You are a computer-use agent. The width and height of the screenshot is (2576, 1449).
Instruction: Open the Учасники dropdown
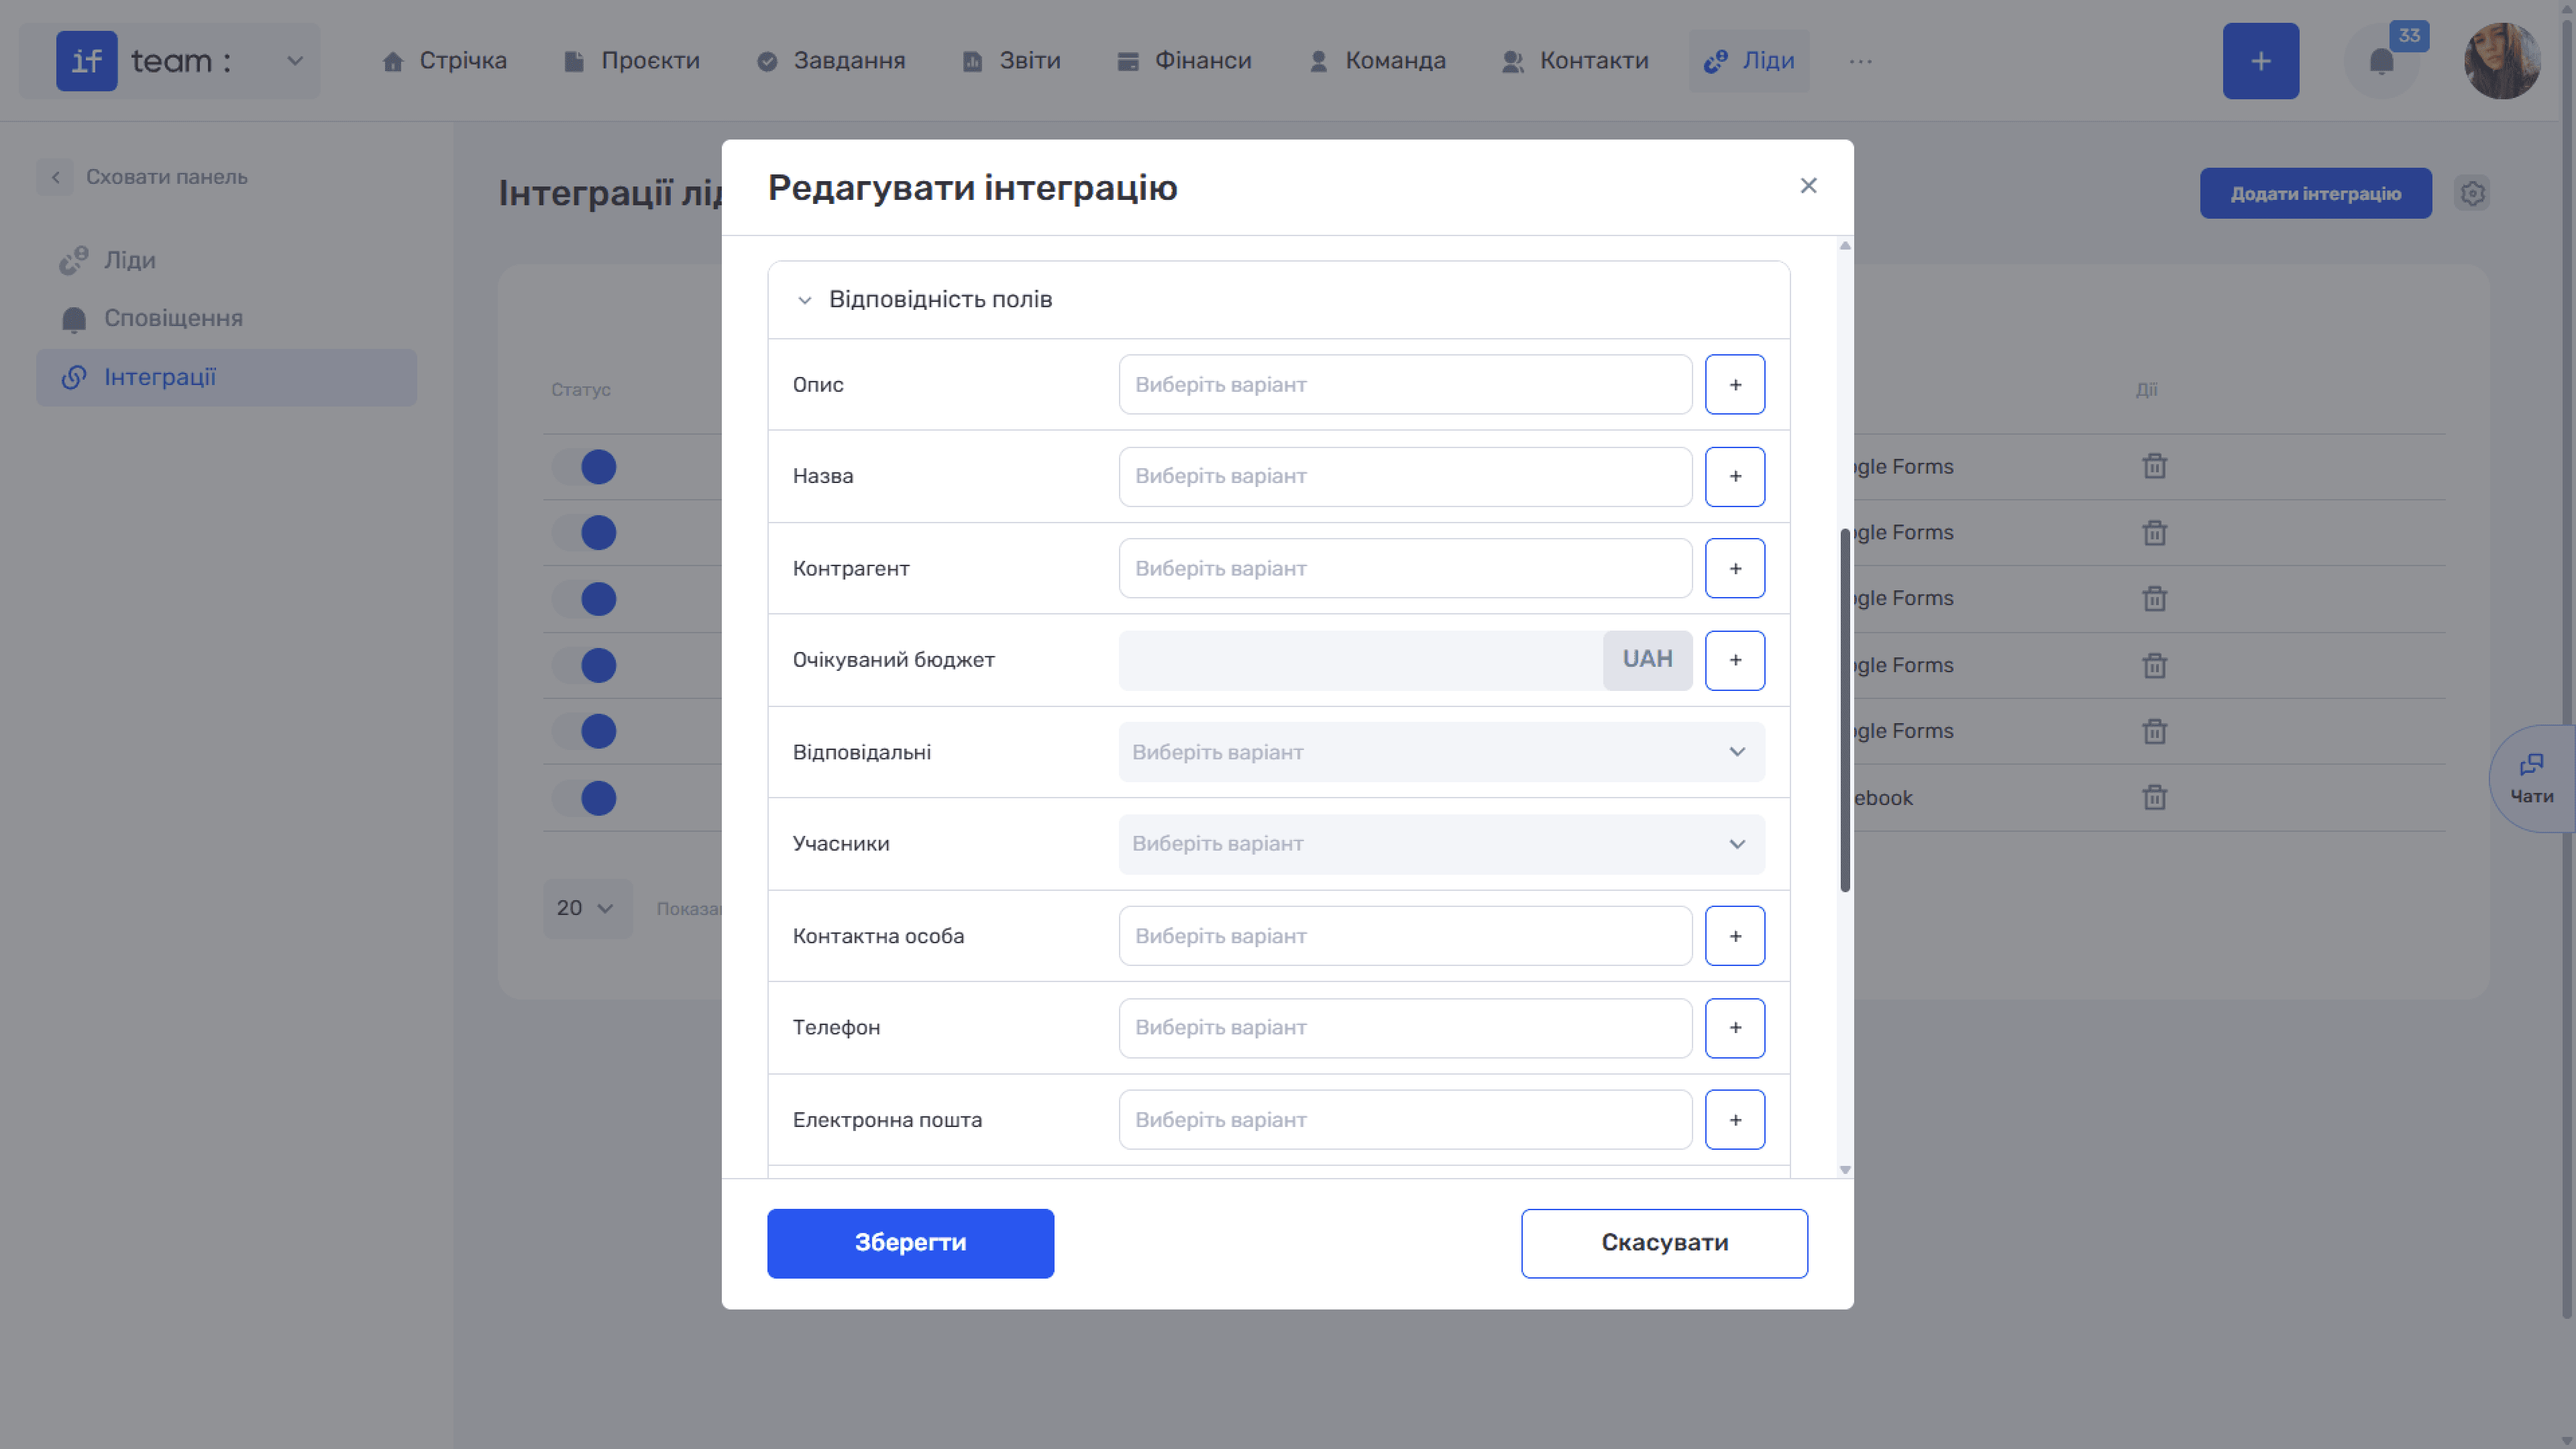coord(1441,844)
